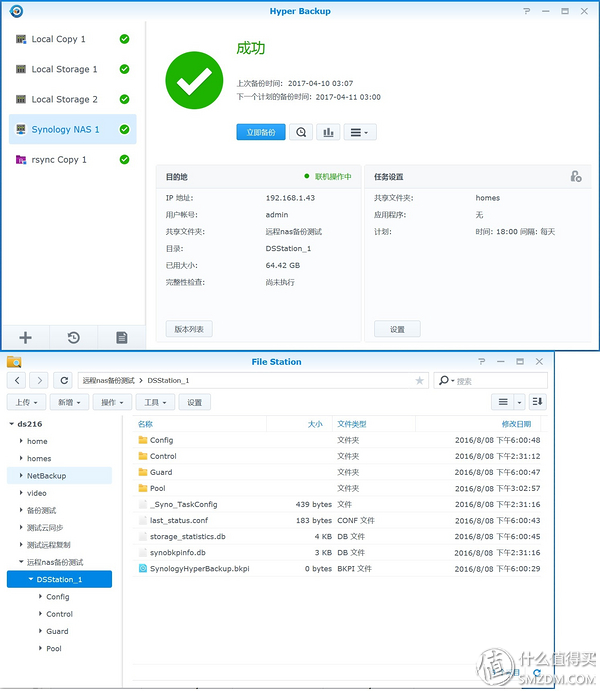This screenshot has height=691, width=600.
Task: Open the 工具 tools dropdown
Action: tap(155, 402)
